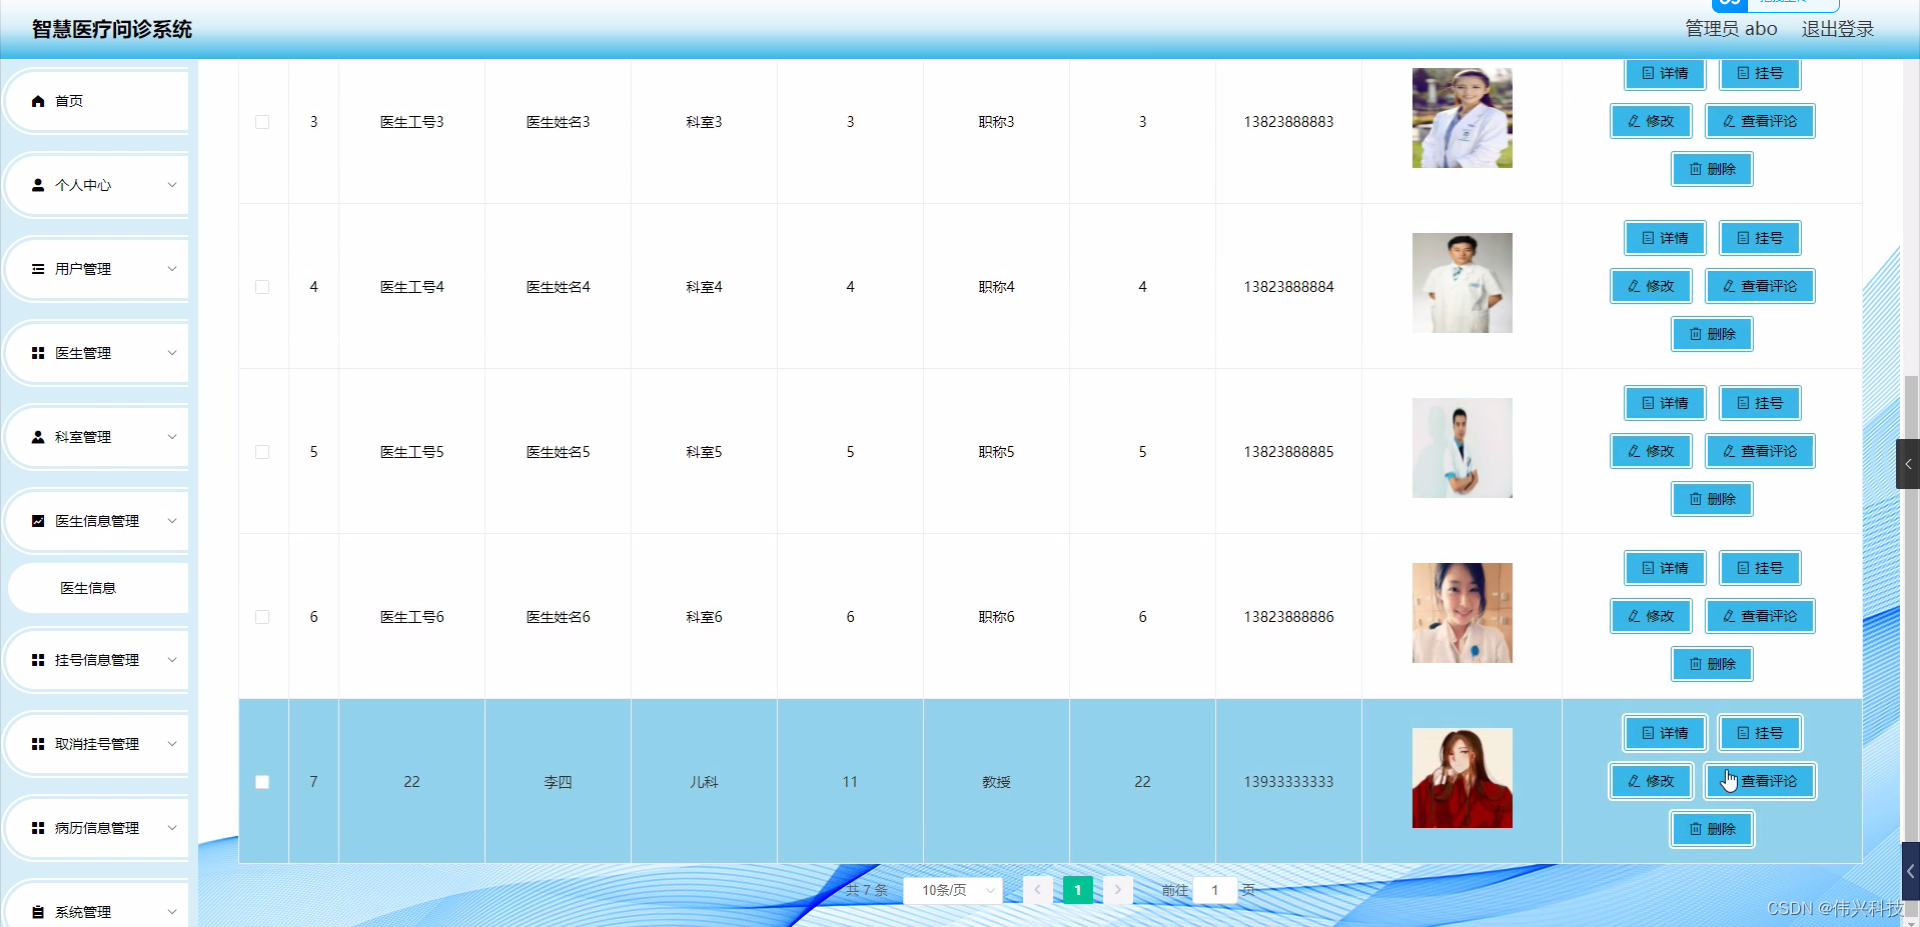Screen dimensions: 1920x927
Task: Check the checkbox for doctor 李四
Action: click(262, 782)
